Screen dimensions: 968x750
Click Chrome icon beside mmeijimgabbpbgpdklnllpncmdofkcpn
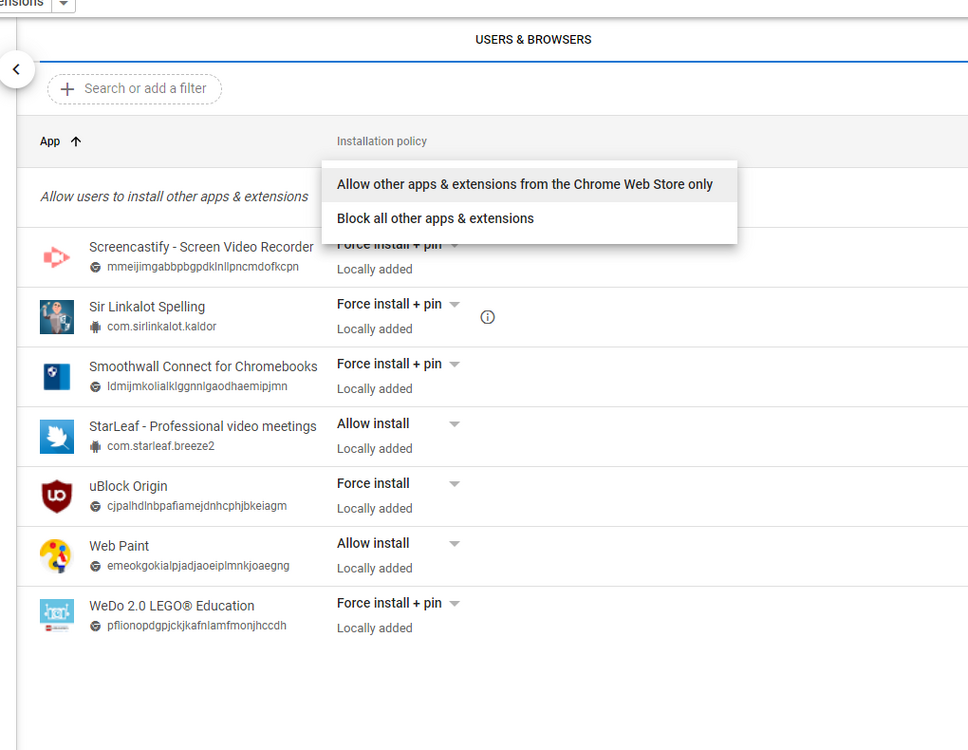click(x=95, y=267)
